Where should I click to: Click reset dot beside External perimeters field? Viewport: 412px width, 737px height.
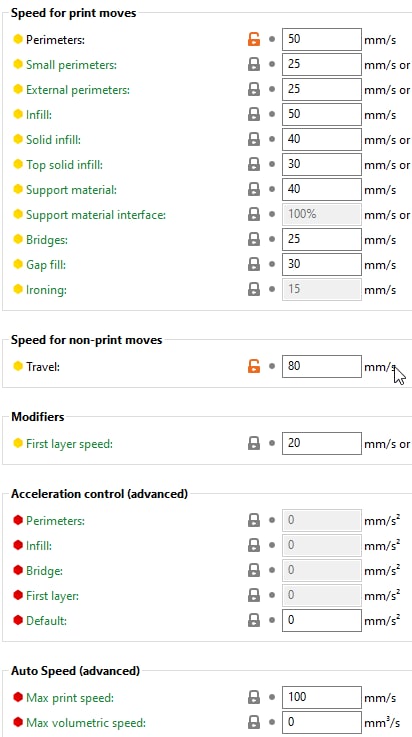pos(272,89)
